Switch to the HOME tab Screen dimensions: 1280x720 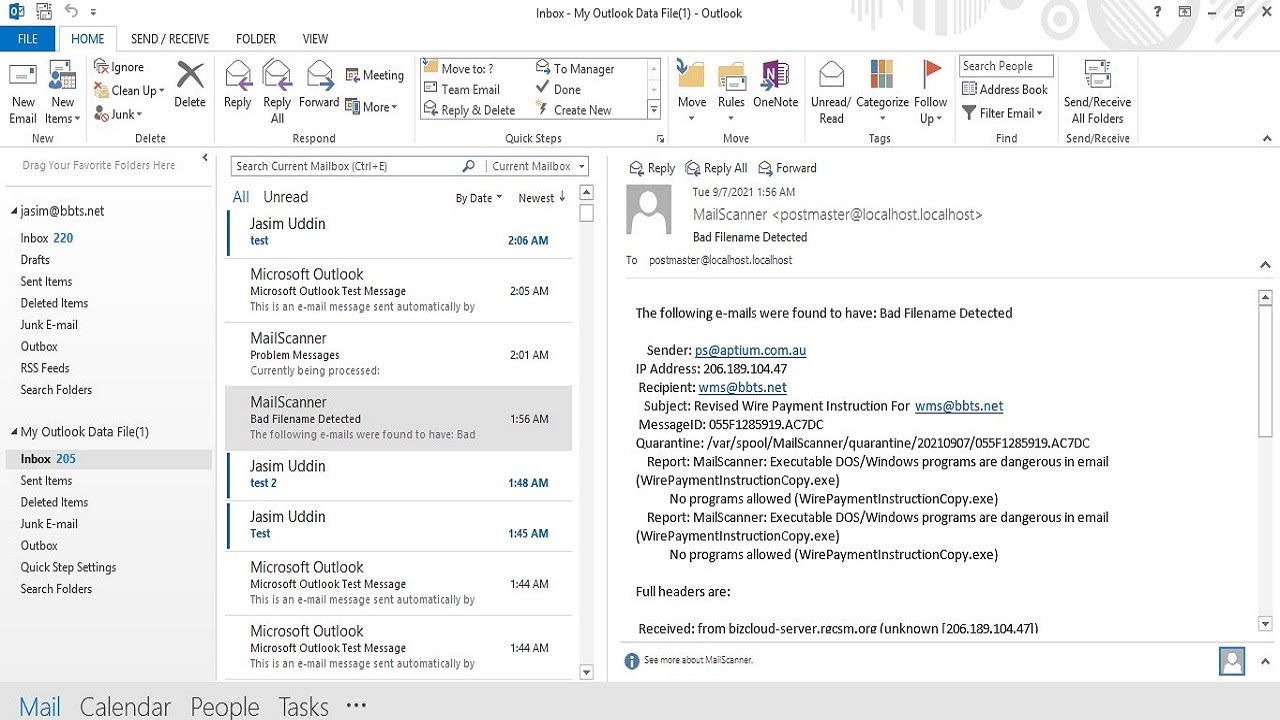point(88,39)
